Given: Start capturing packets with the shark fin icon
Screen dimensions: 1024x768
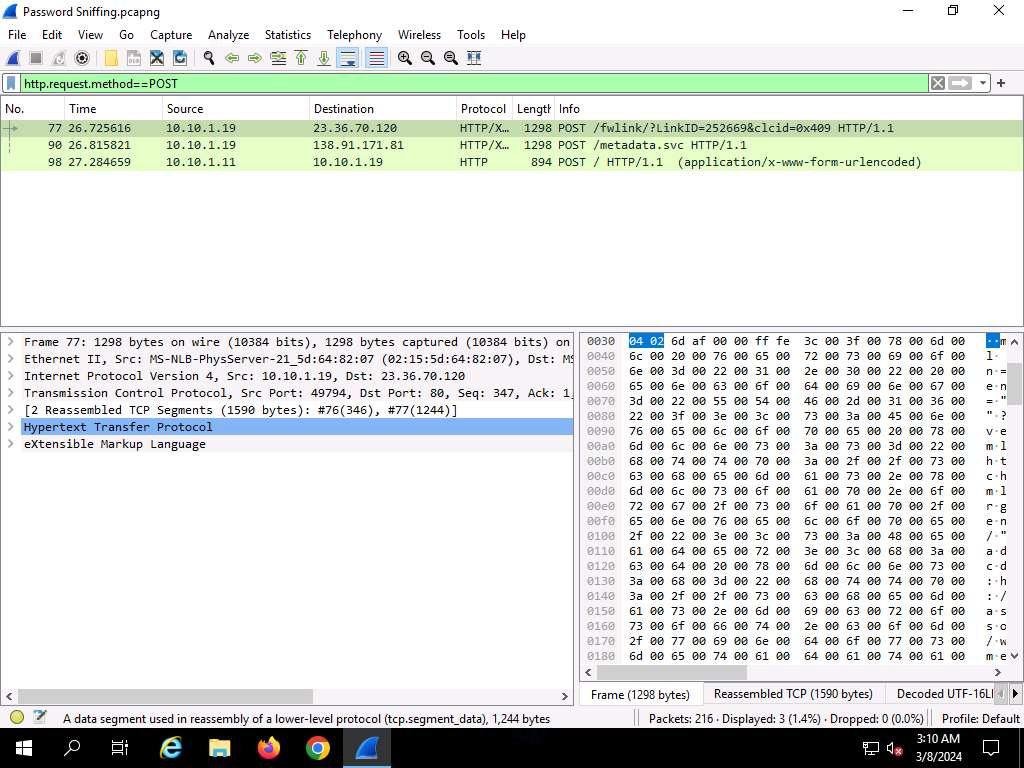Looking at the screenshot, I should (14, 58).
